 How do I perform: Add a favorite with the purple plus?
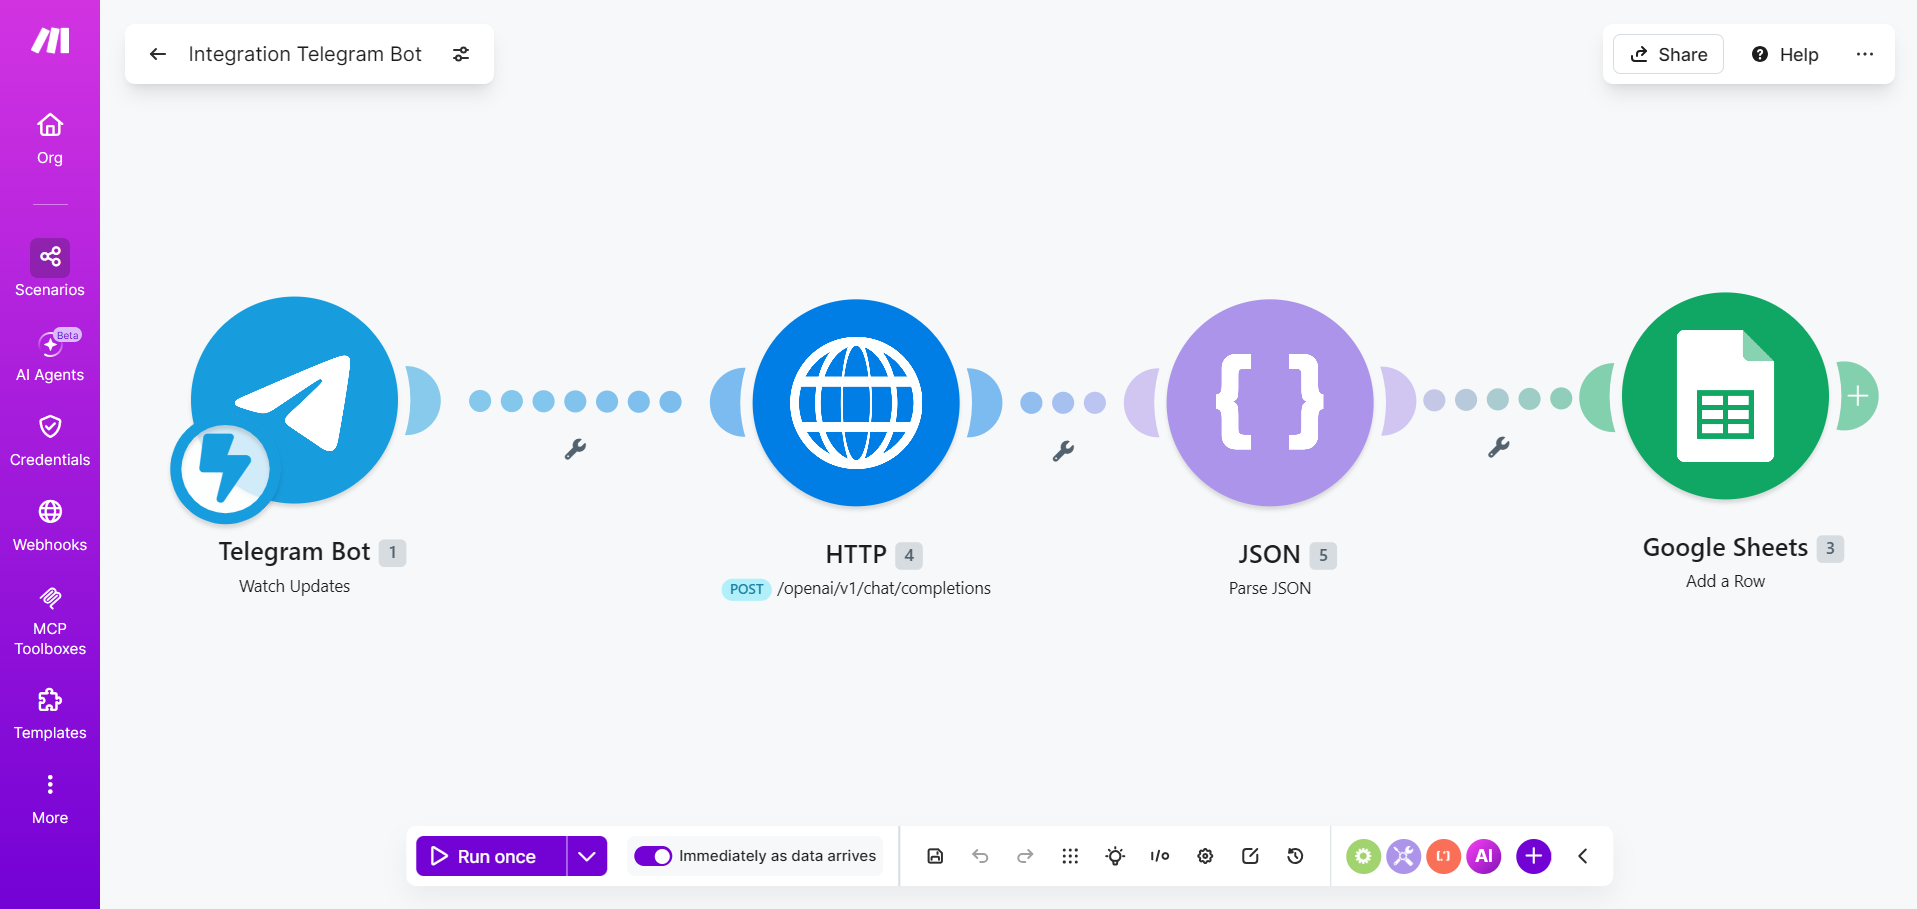(x=1534, y=856)
